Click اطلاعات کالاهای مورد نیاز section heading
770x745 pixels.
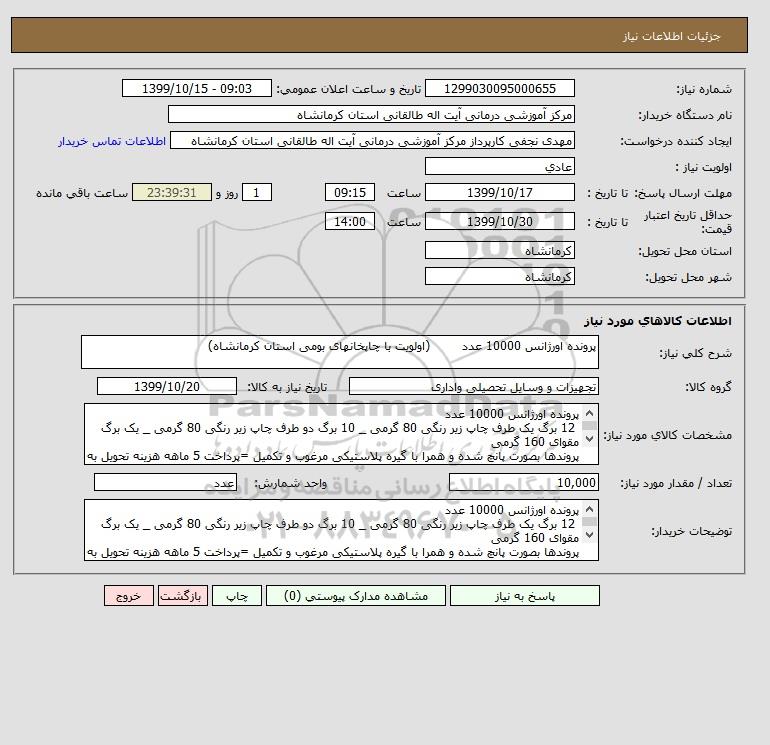click(658, 321)
